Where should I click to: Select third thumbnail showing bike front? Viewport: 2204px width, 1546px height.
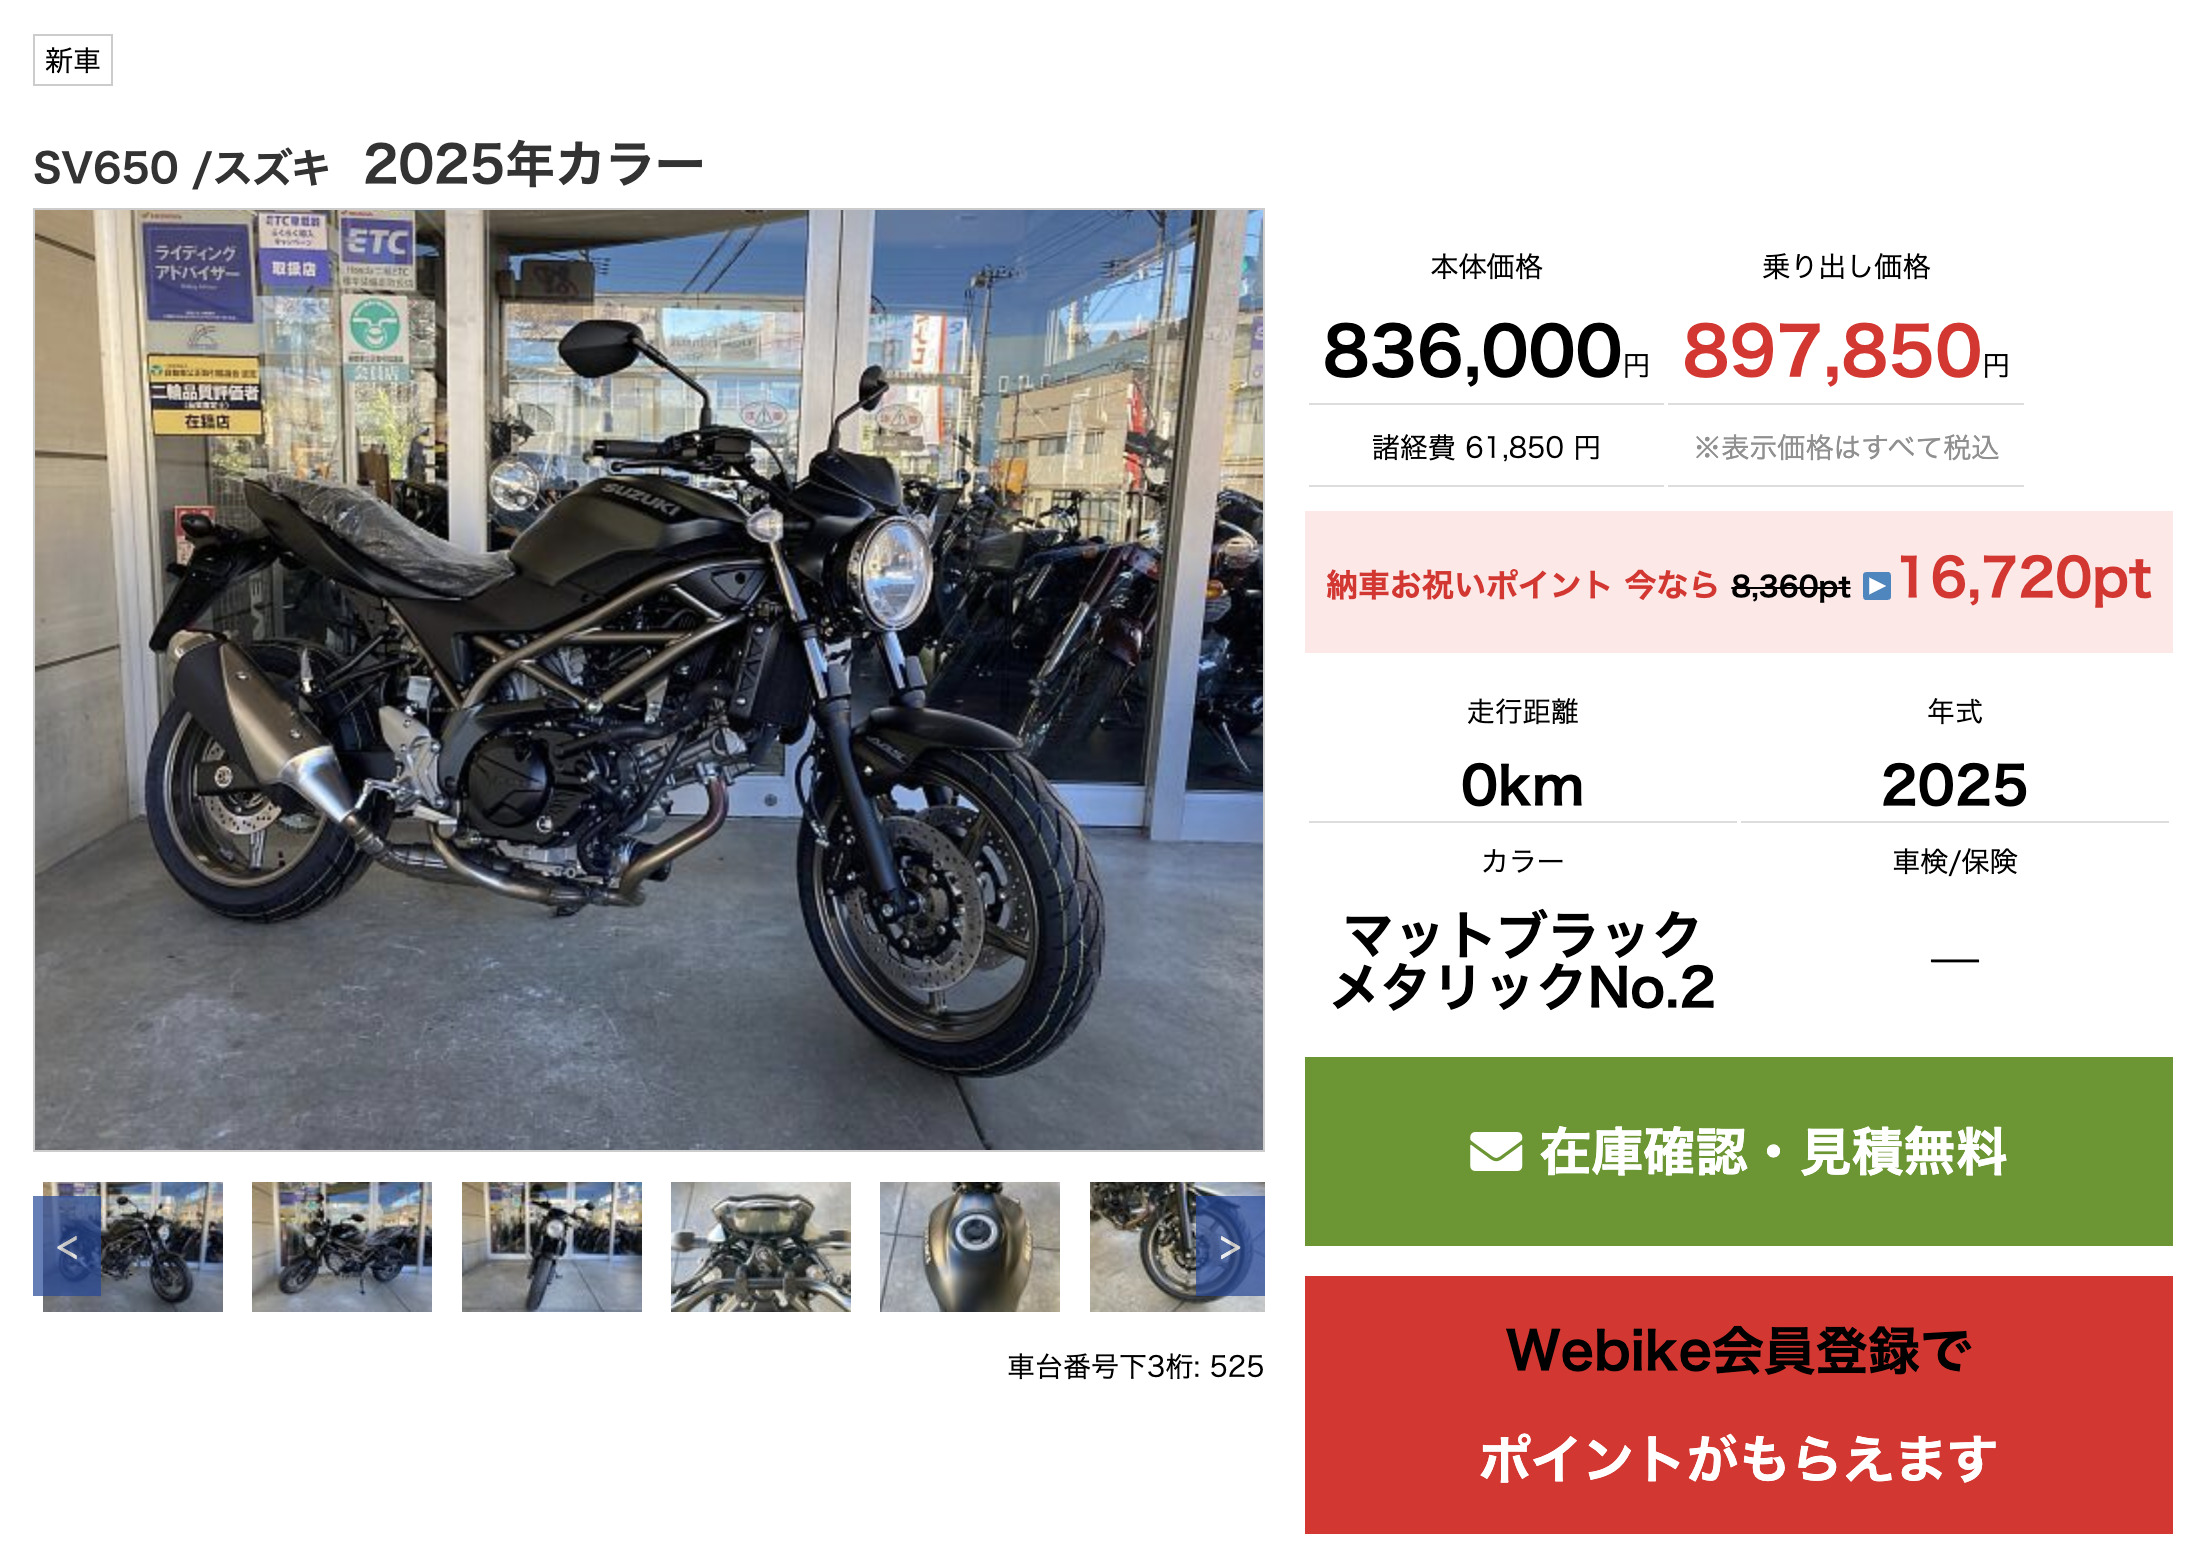coord(552,1246)
